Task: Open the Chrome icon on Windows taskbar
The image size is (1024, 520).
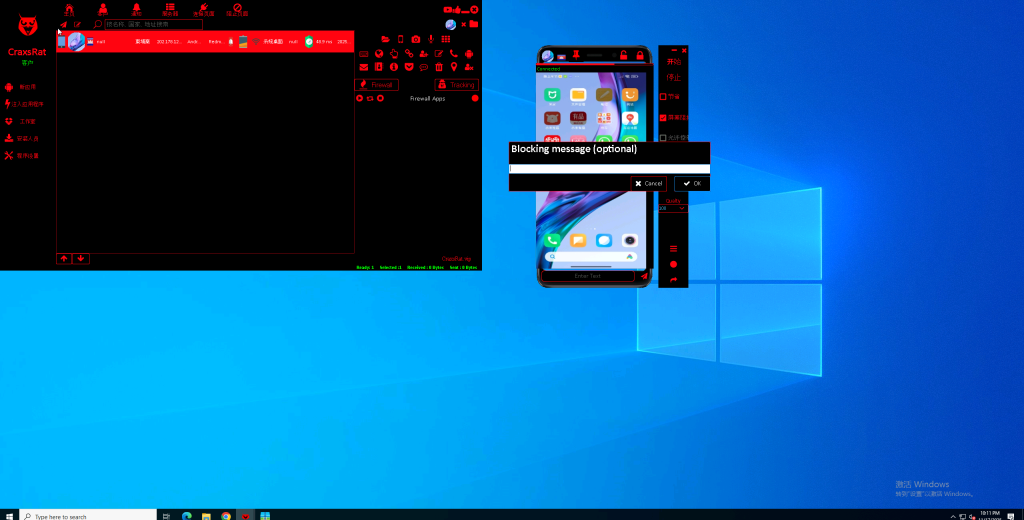Action: click(x=226, y=515)
